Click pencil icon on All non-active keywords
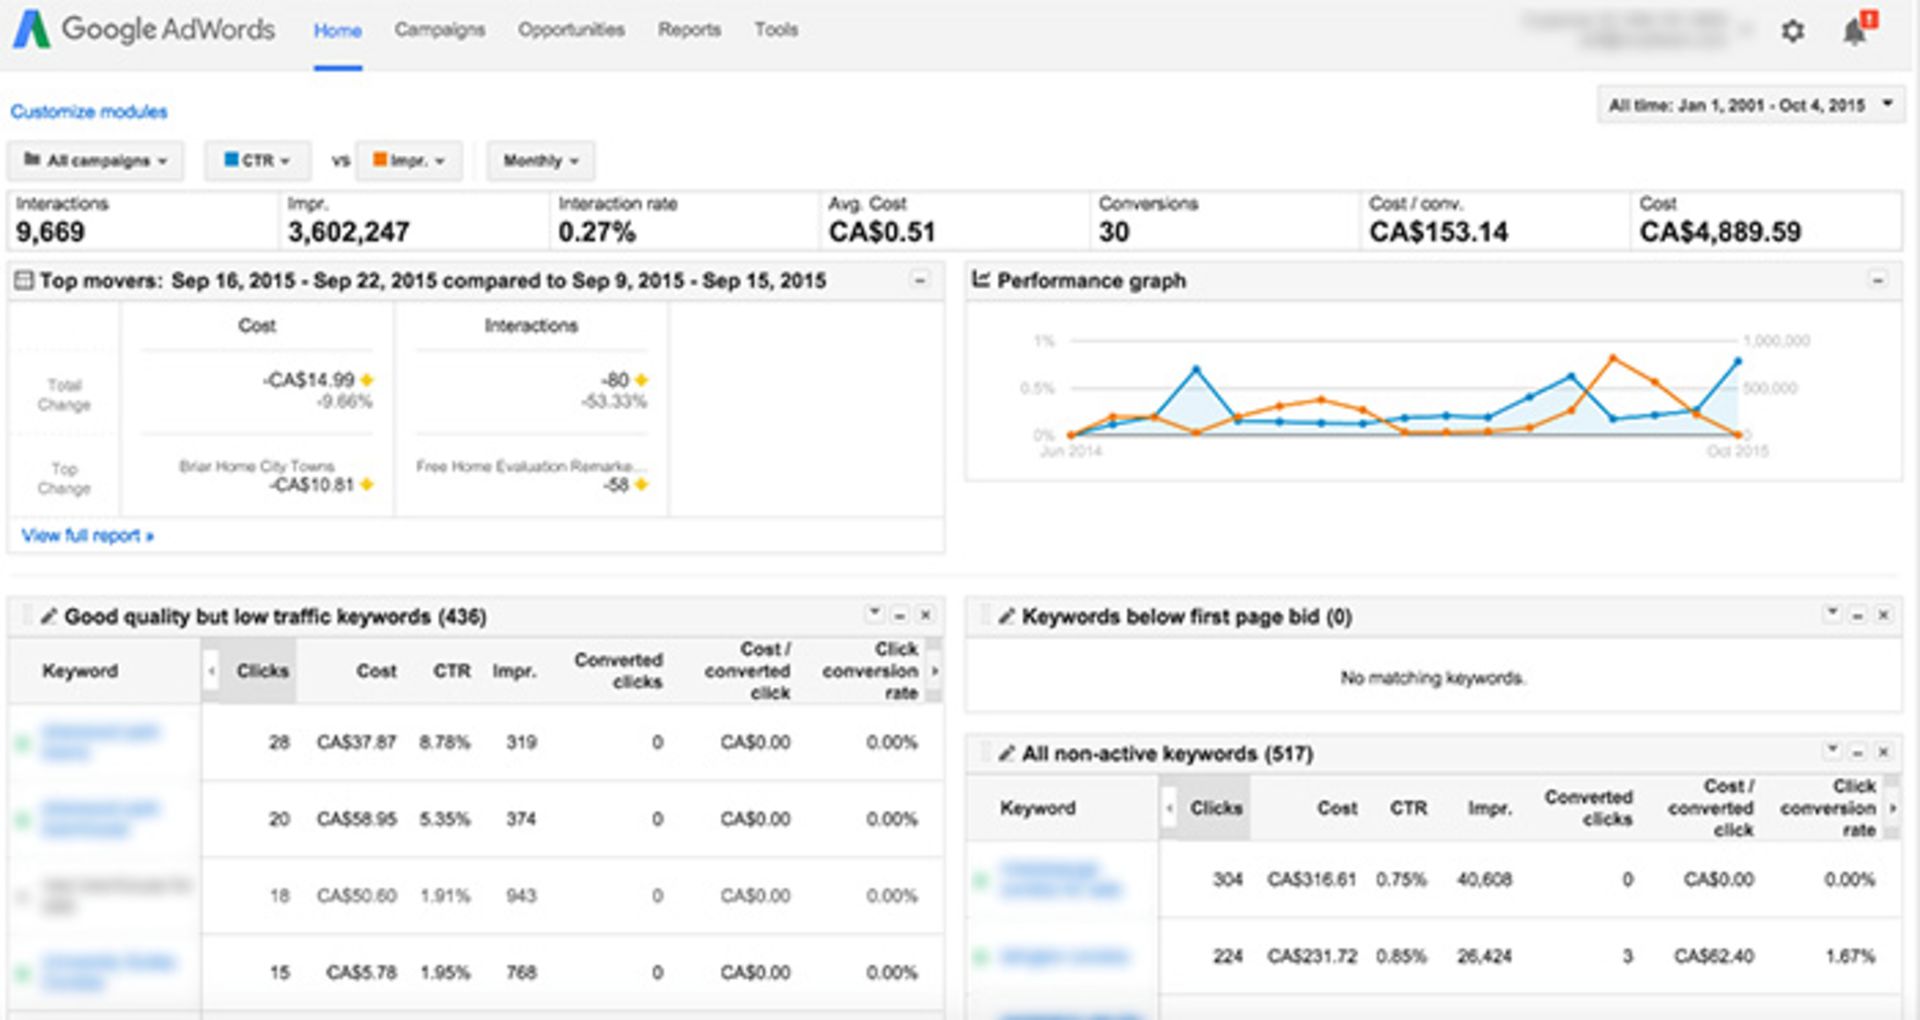1920x1020 pixels. click(1006, 754)
